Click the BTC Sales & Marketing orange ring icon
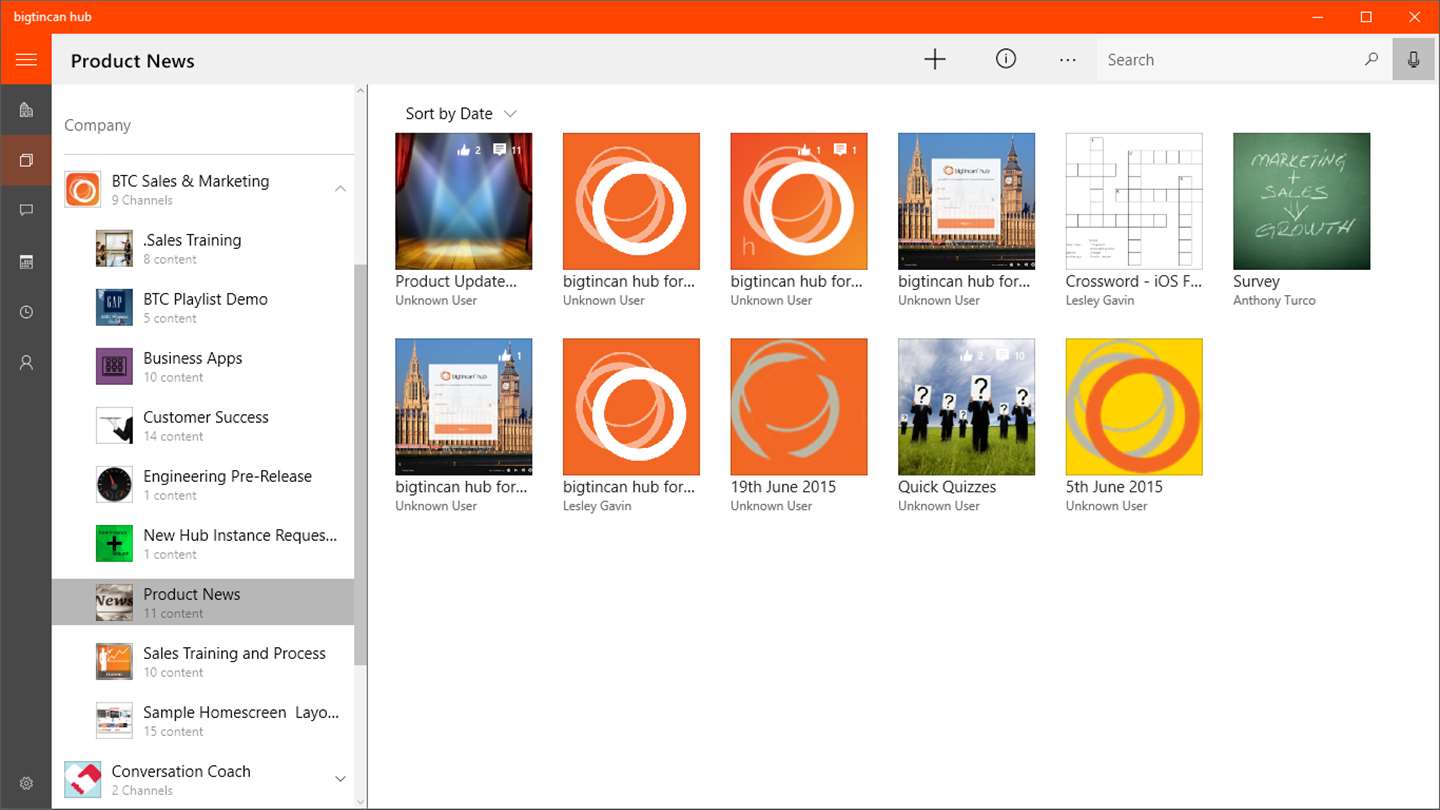1440x810 pixels. (x=82, y=189)
